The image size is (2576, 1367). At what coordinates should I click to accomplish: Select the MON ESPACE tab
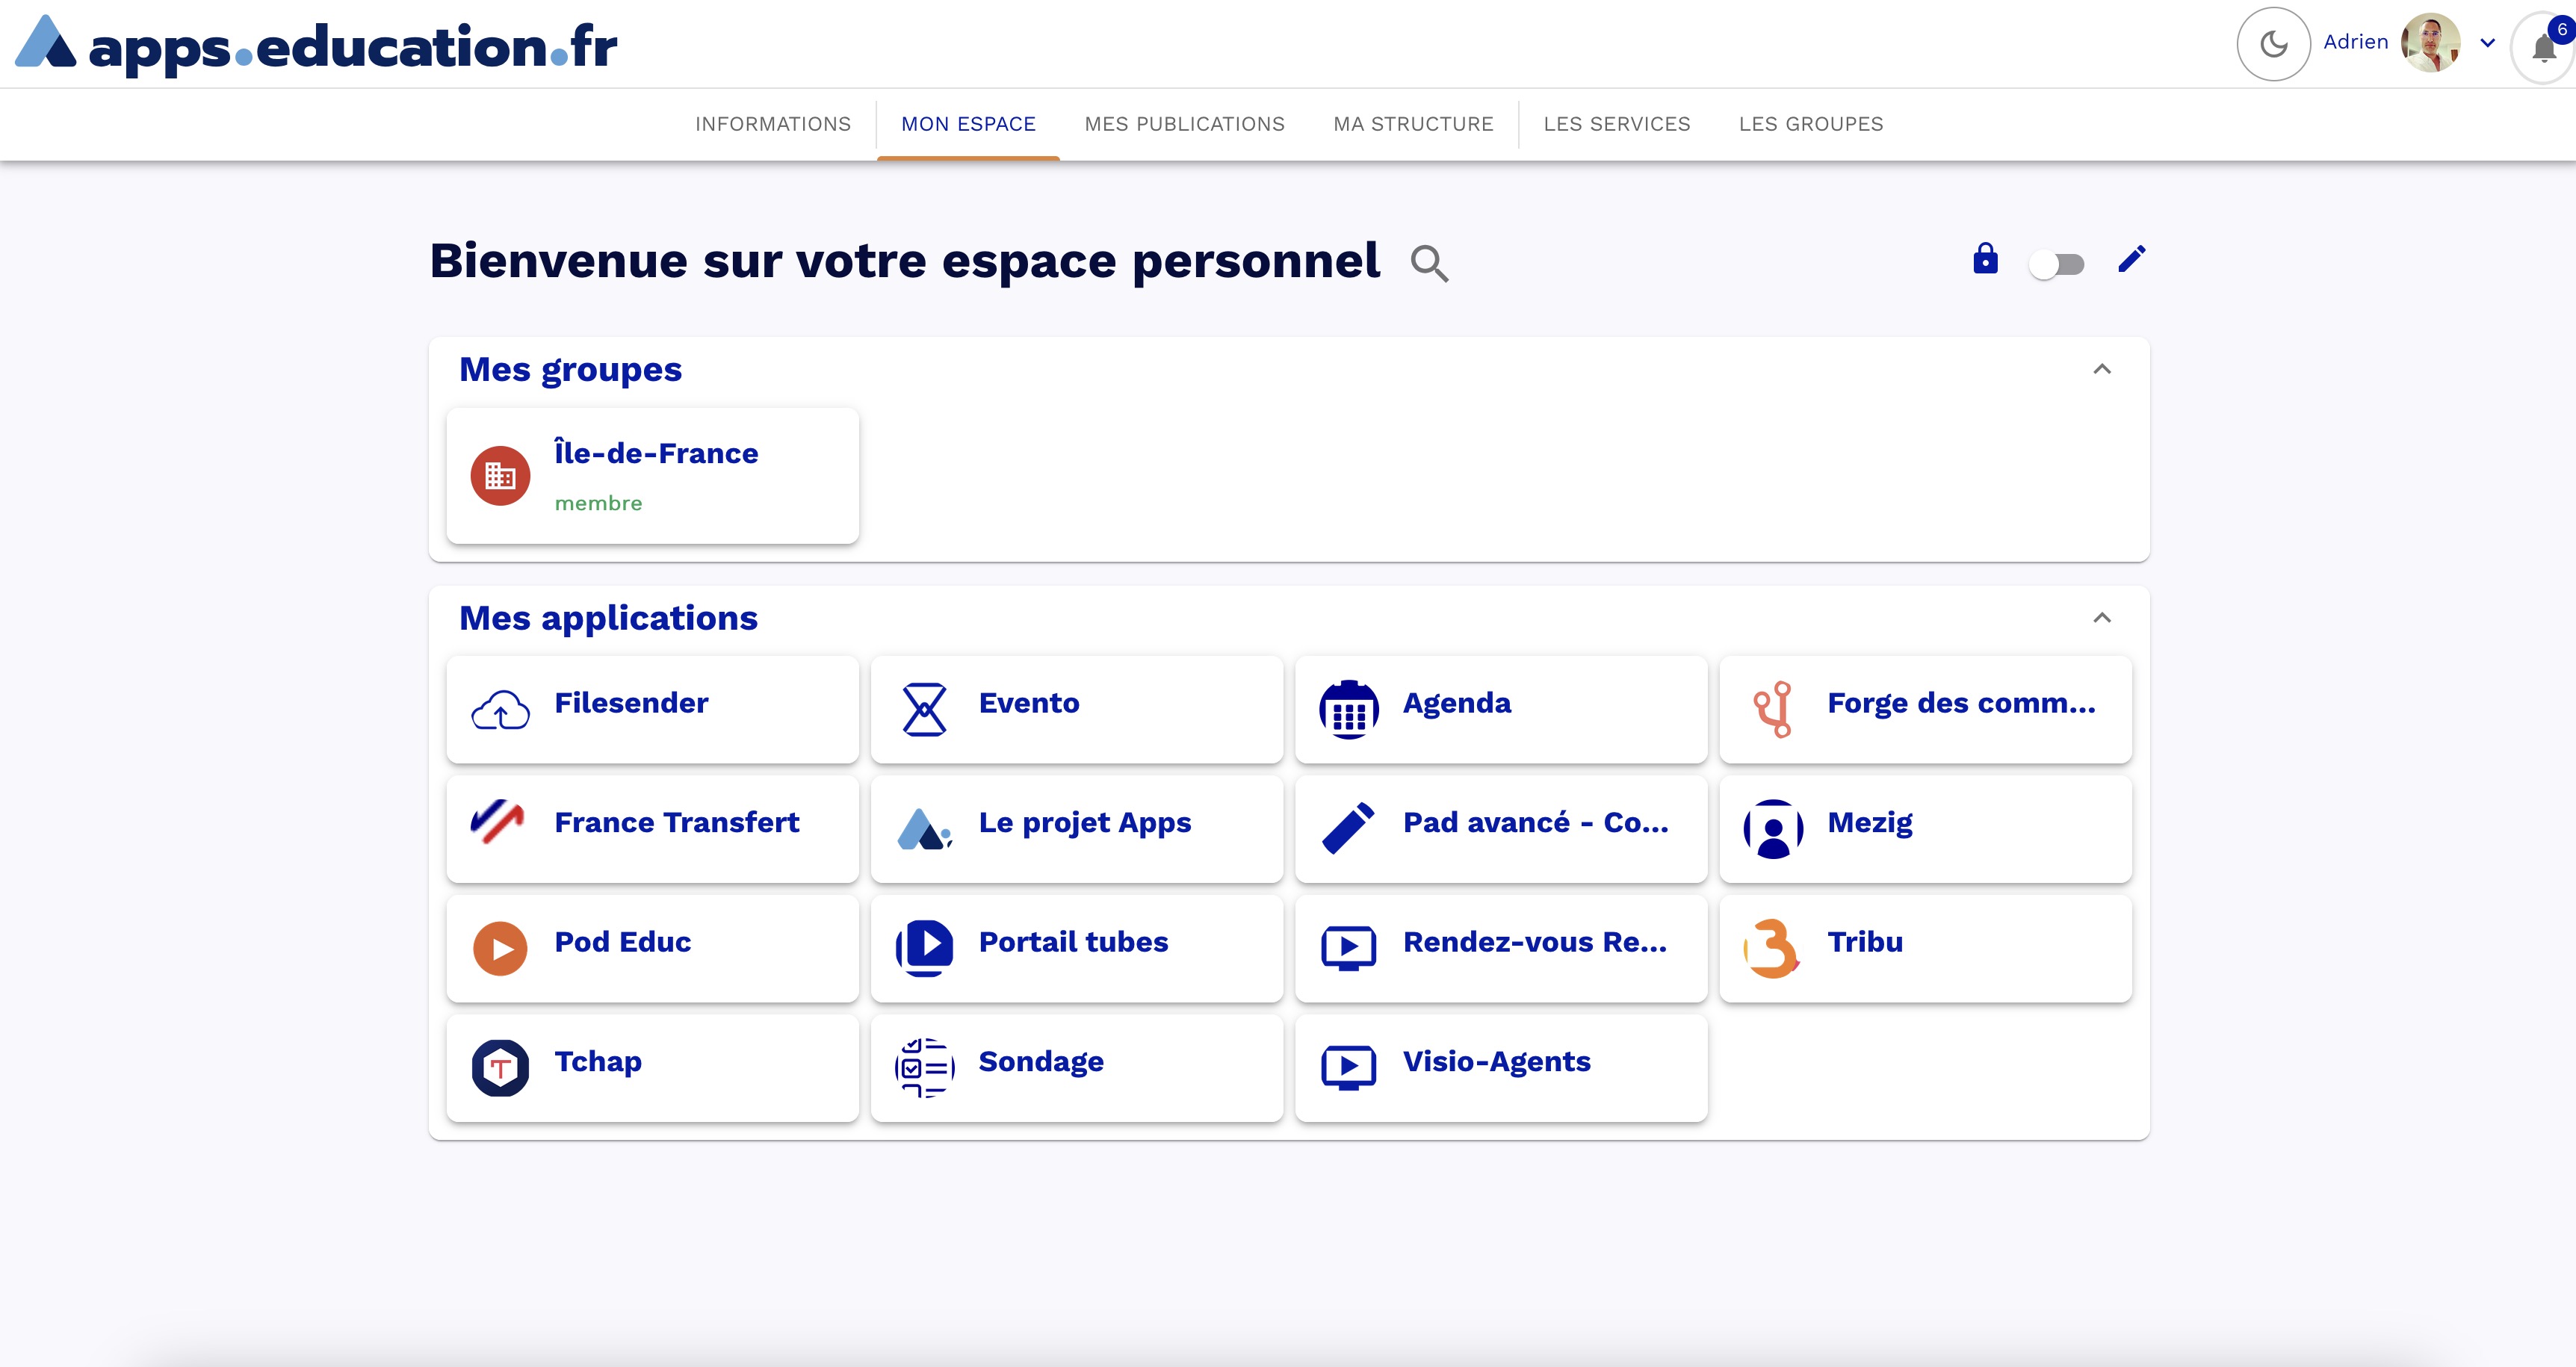pyautogui.click(x=968, y=124)
